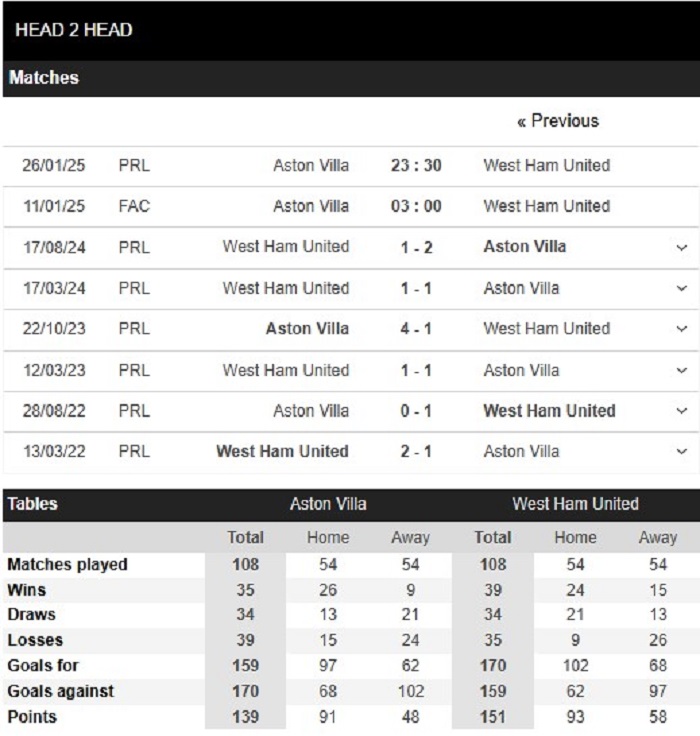
Task: Click the 1 - 2 score on 17/08/24
Action: coord(416,247)
